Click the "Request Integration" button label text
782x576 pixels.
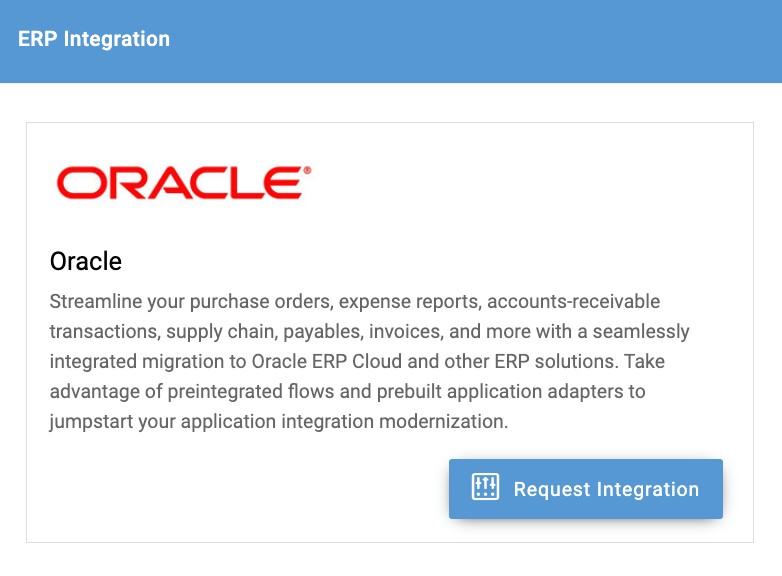[x=606, y=489]
